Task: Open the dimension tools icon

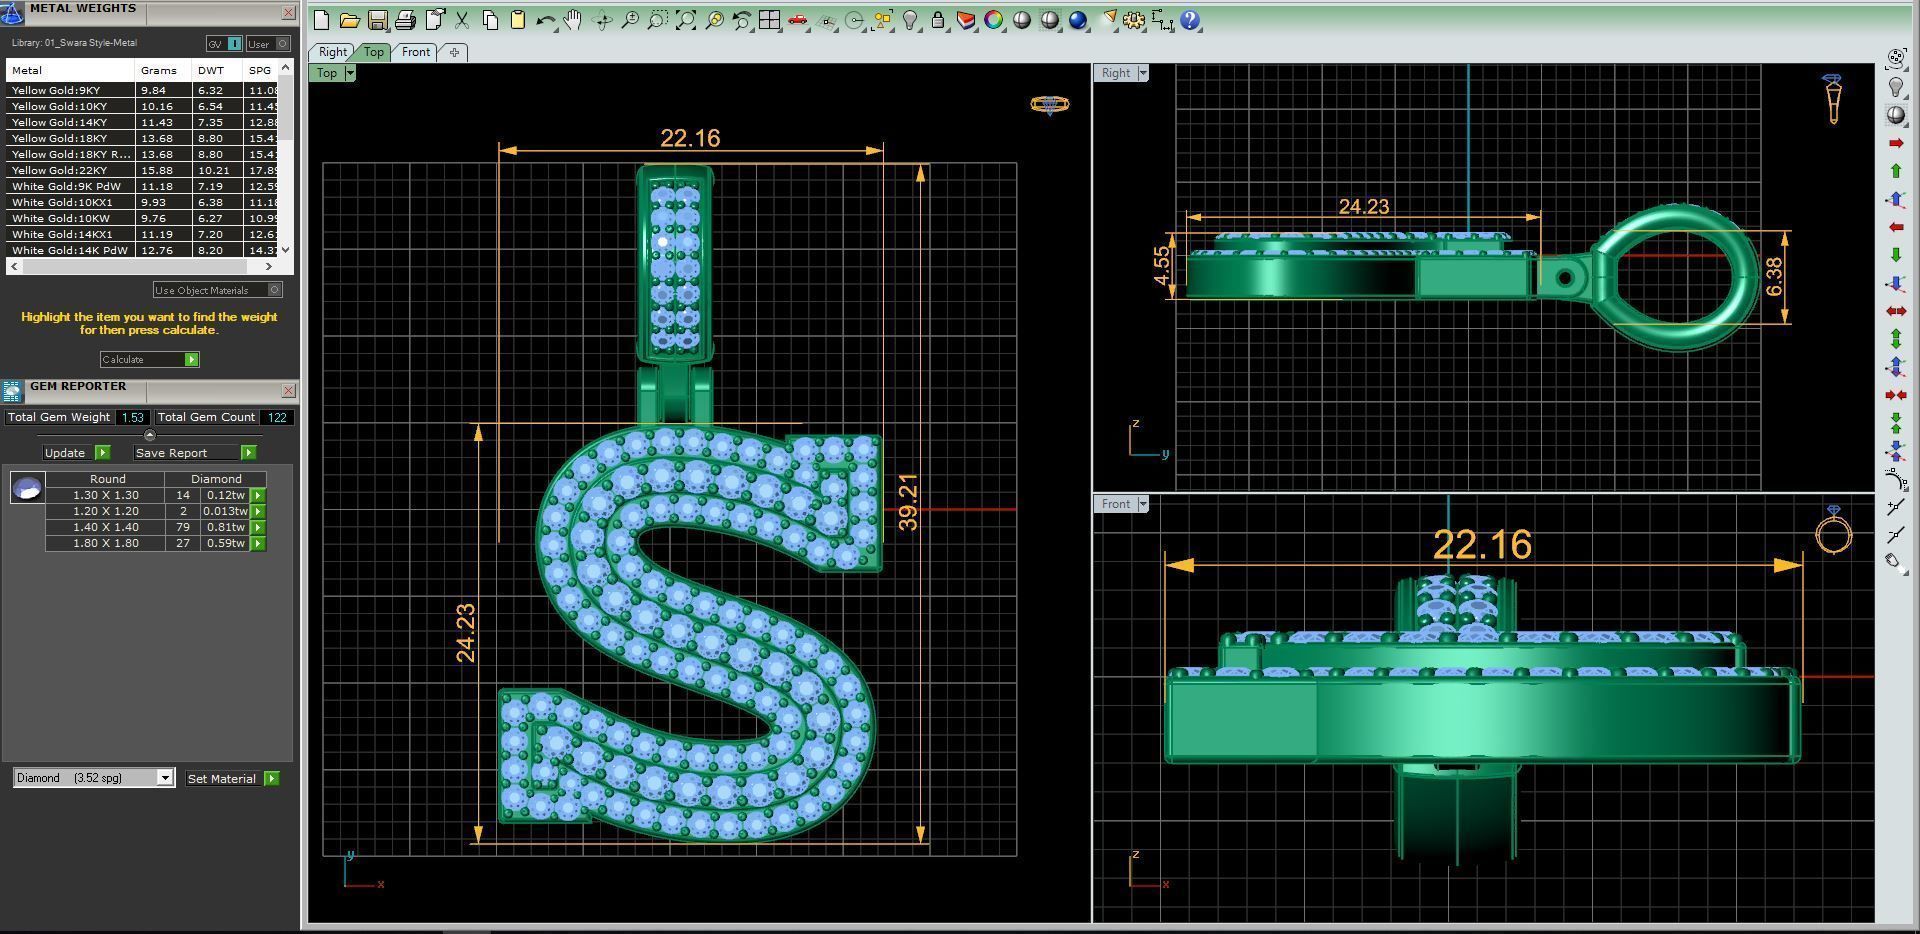Action: tap(1162, 20)
